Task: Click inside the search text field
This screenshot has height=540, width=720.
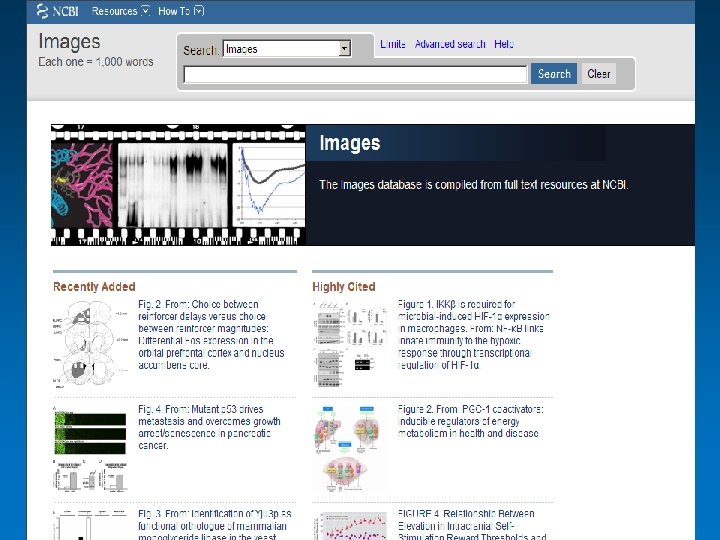Action: [x=355, y=74]
